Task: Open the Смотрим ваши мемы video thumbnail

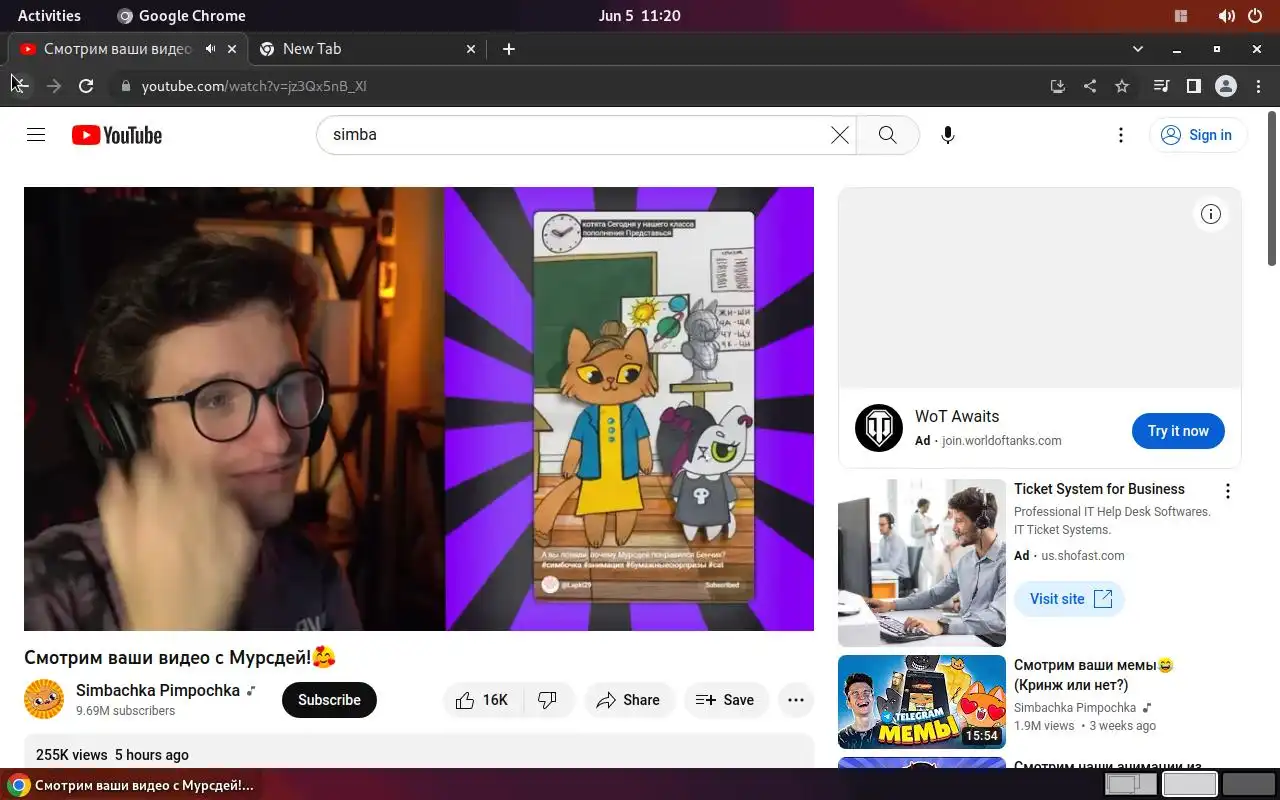Action: [922, 702]
